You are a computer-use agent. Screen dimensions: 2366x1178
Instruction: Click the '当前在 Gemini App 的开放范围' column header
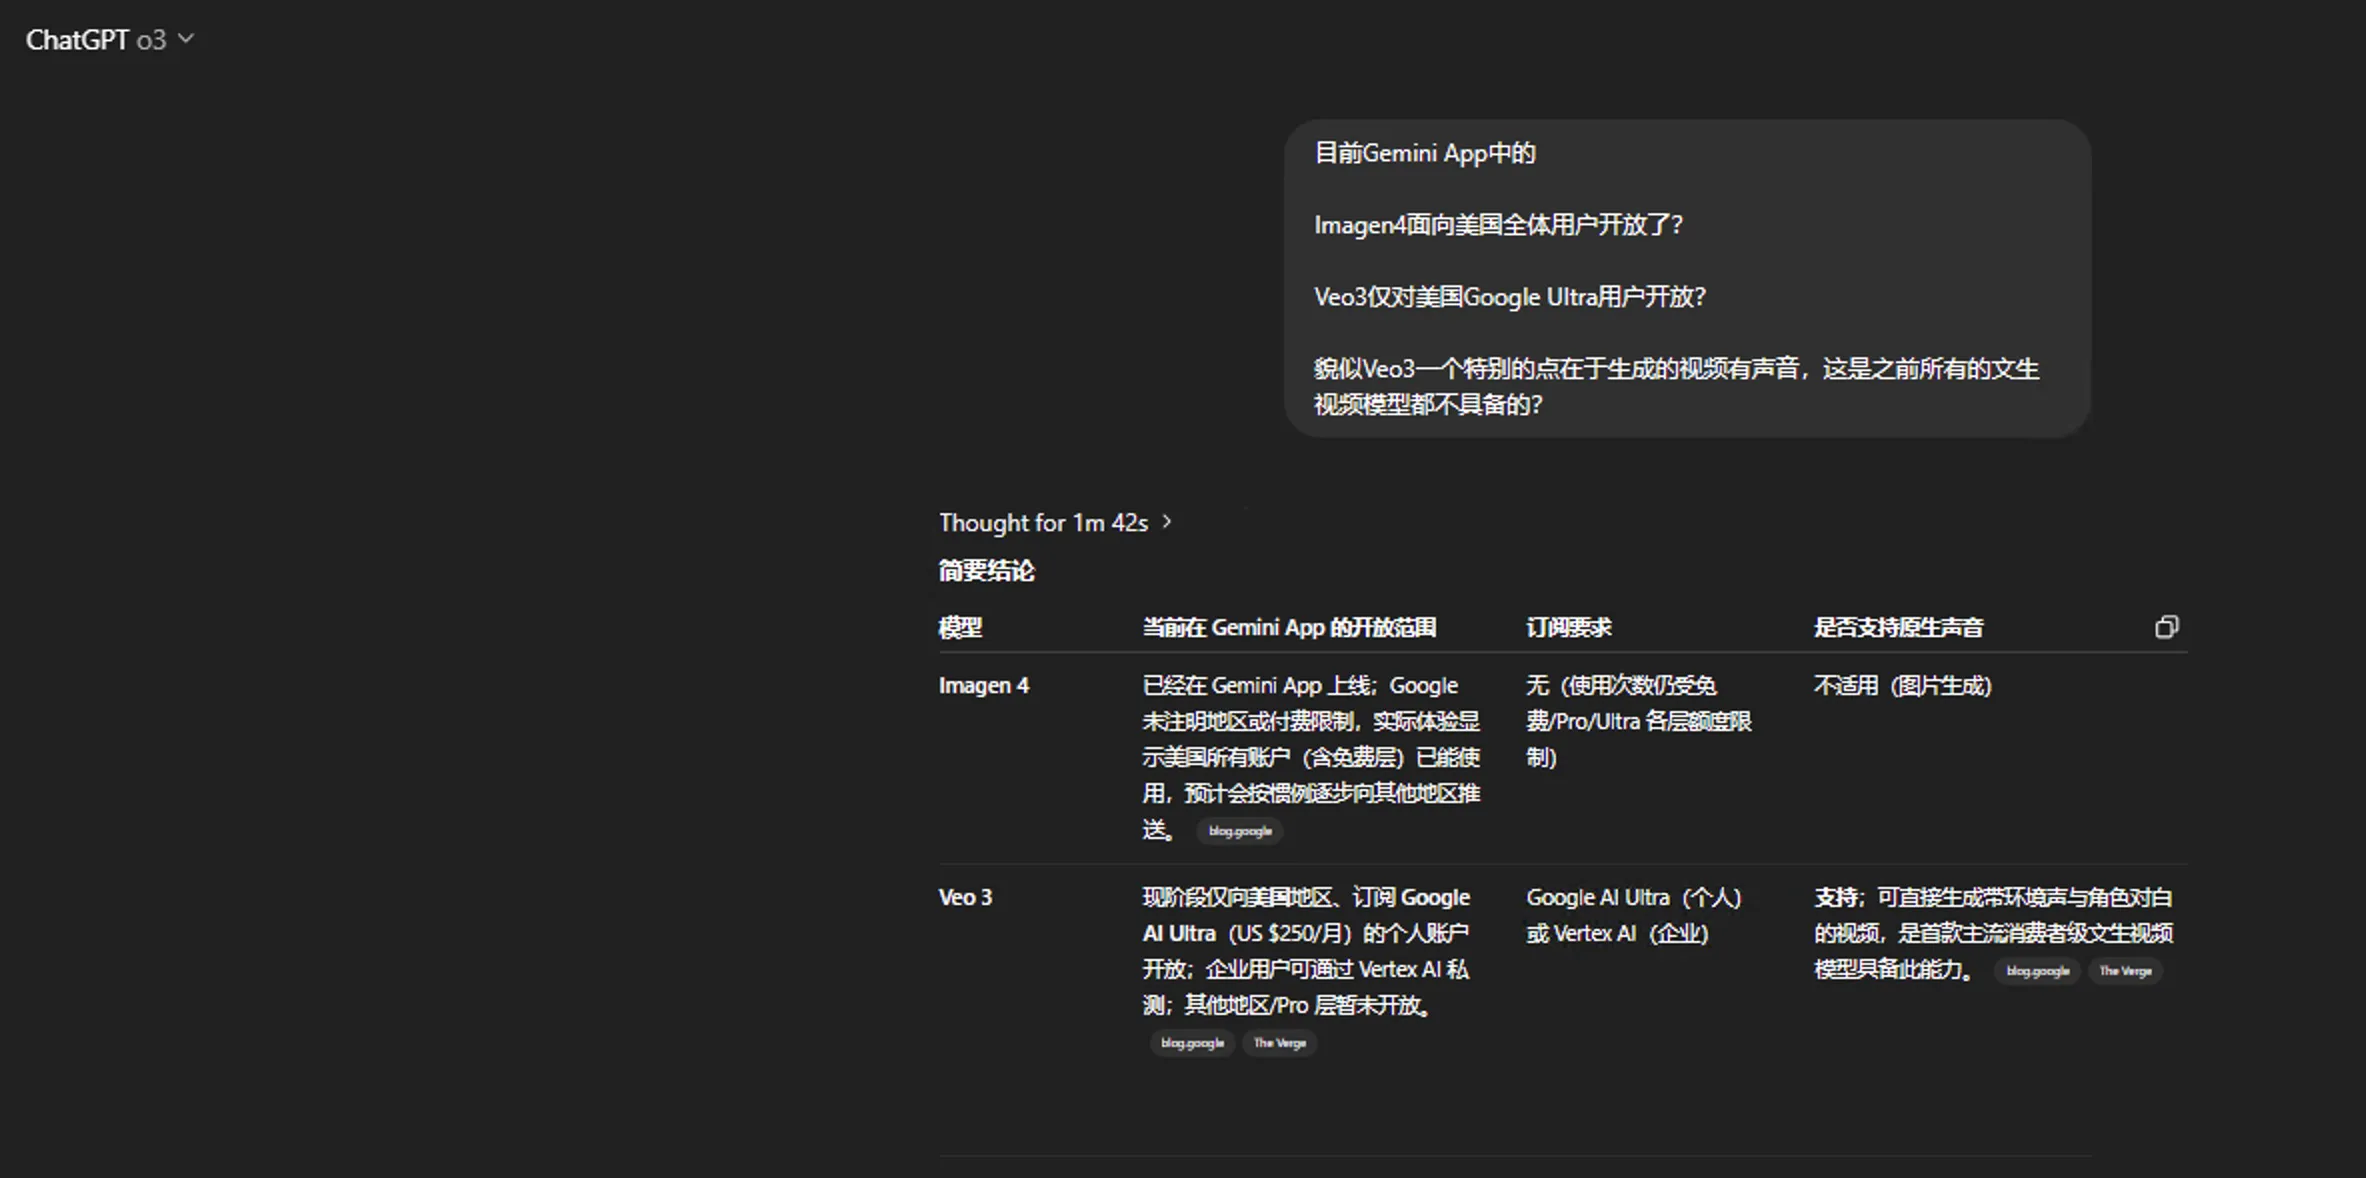coord(1289,628)
